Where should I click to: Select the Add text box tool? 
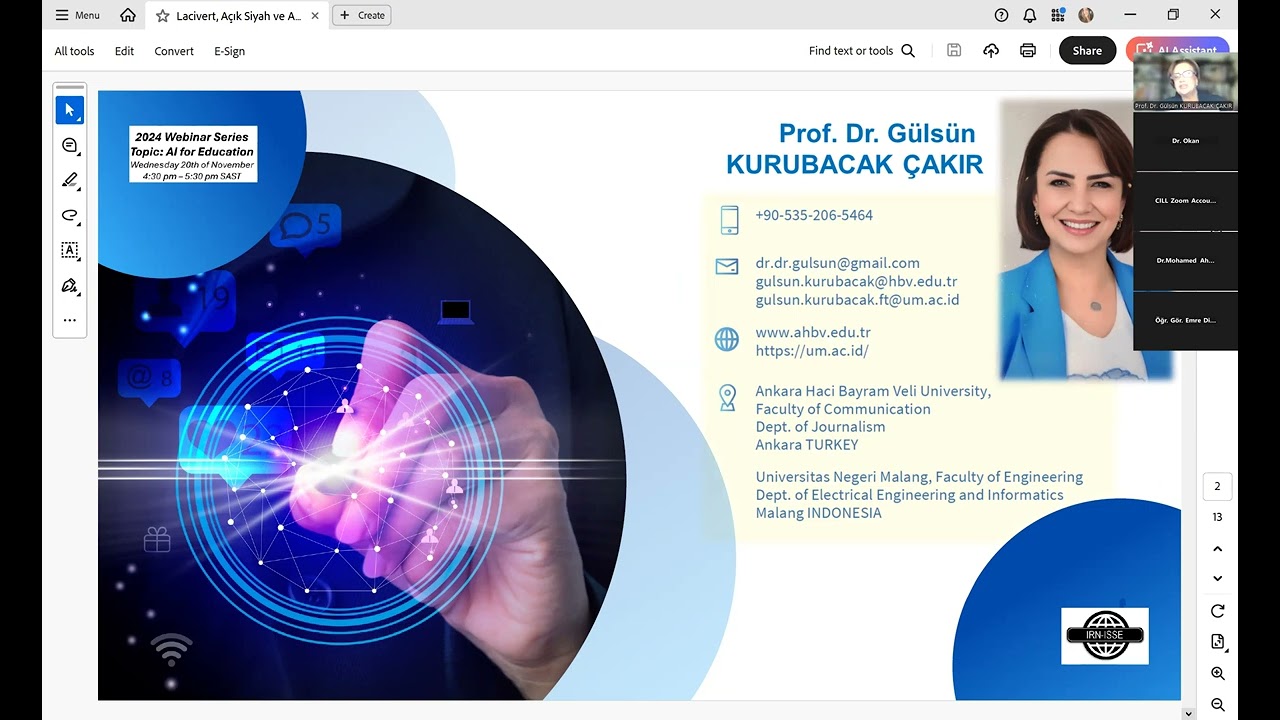70,250
